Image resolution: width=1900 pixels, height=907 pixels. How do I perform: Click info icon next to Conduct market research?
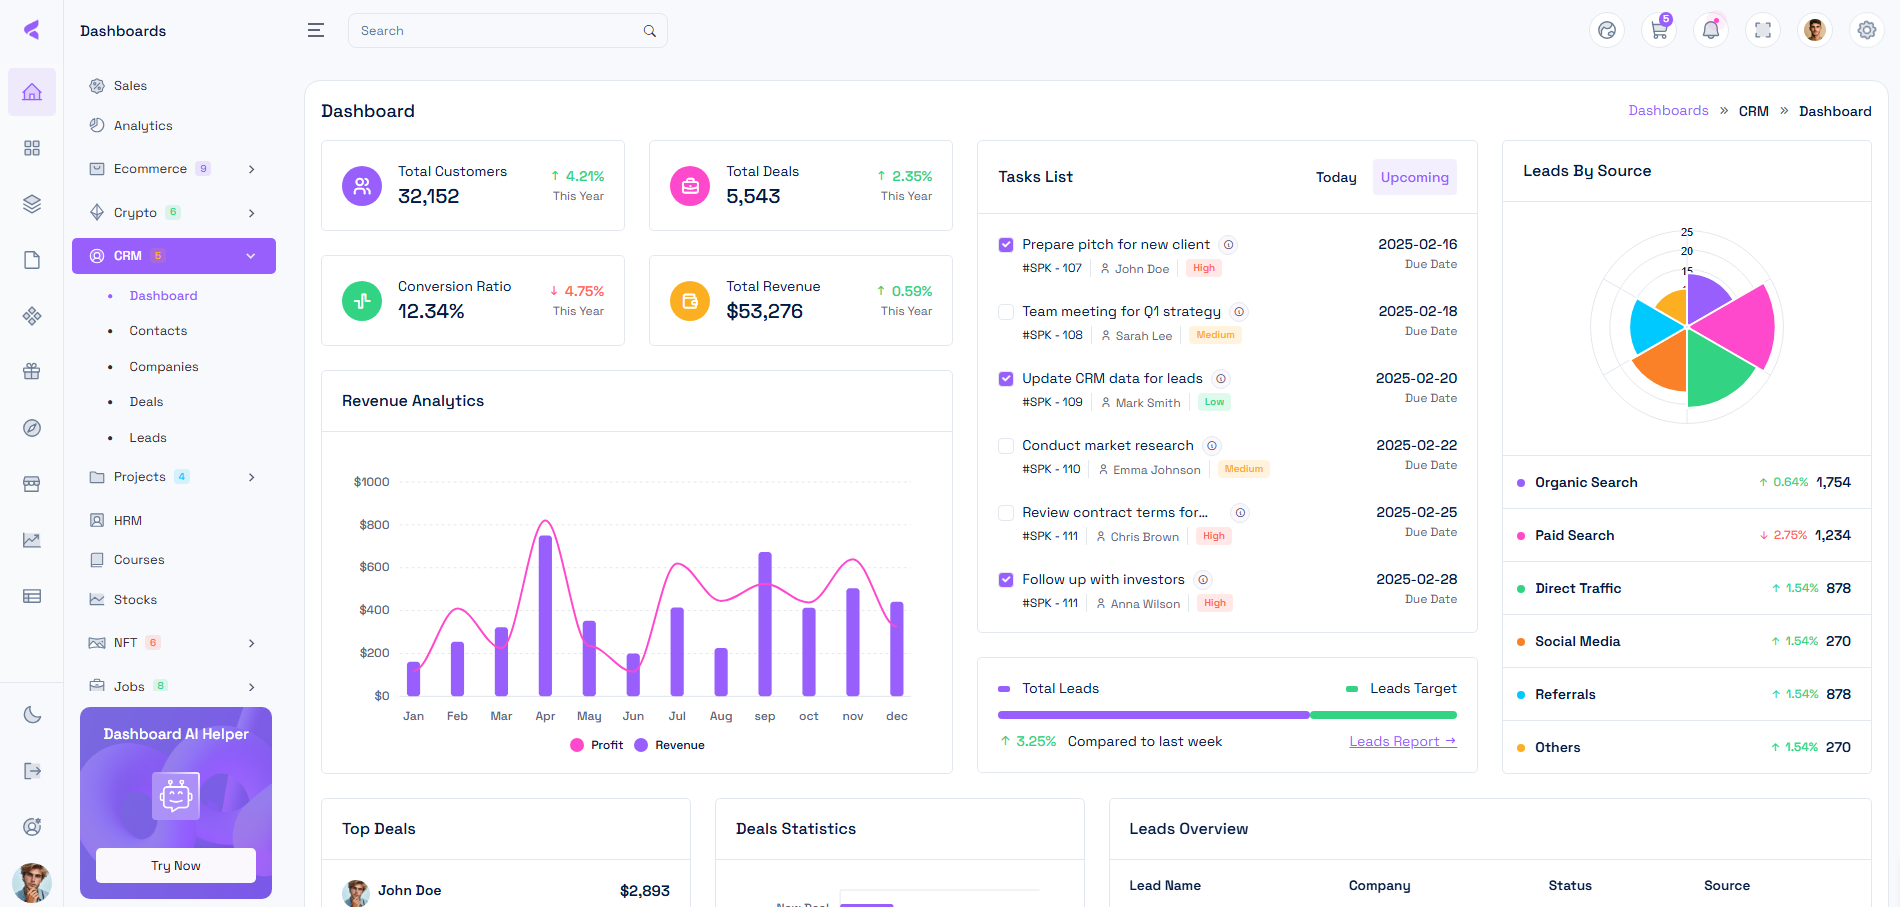click(x=1212, y=446)
